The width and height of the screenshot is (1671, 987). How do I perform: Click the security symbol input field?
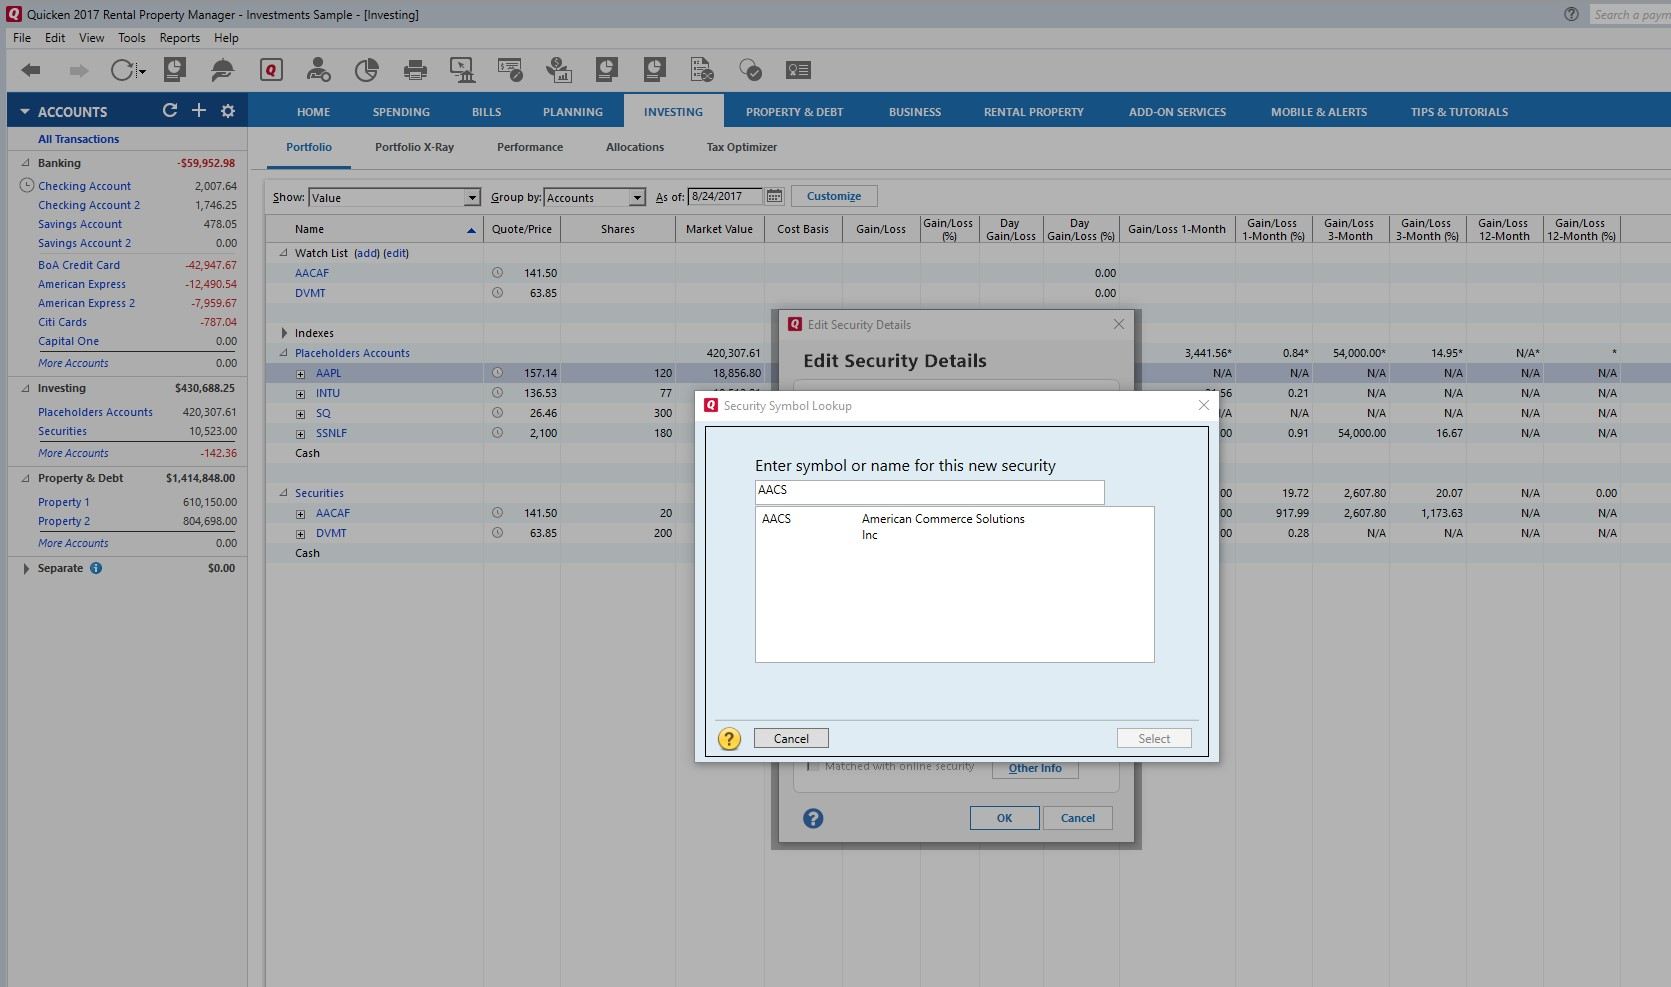pos(929,491)
